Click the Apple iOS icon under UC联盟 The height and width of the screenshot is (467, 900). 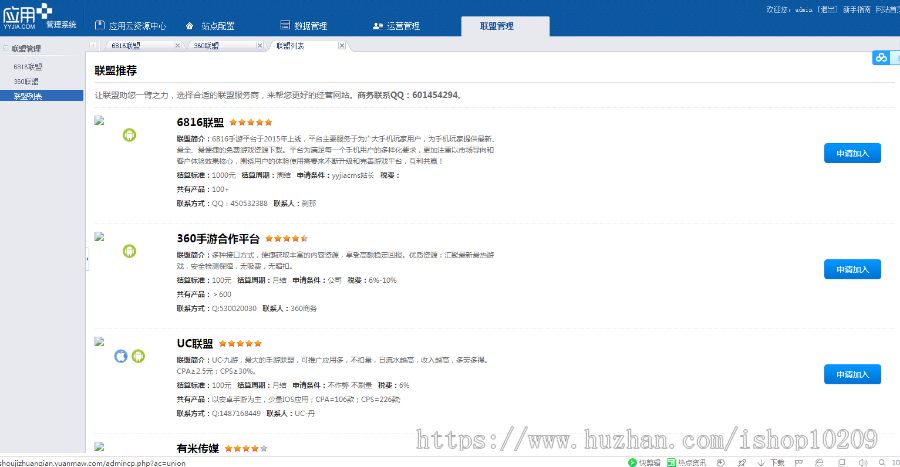[121, 356]
